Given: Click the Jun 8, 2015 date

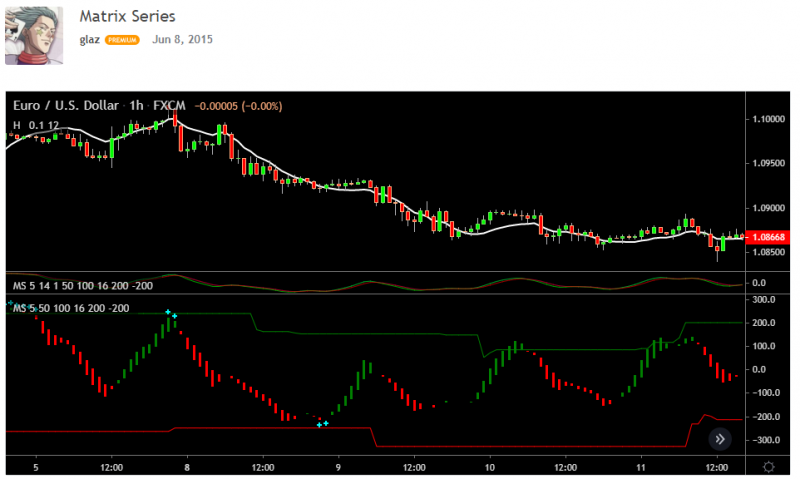Looking at the screenshot, I should (182, 40).
